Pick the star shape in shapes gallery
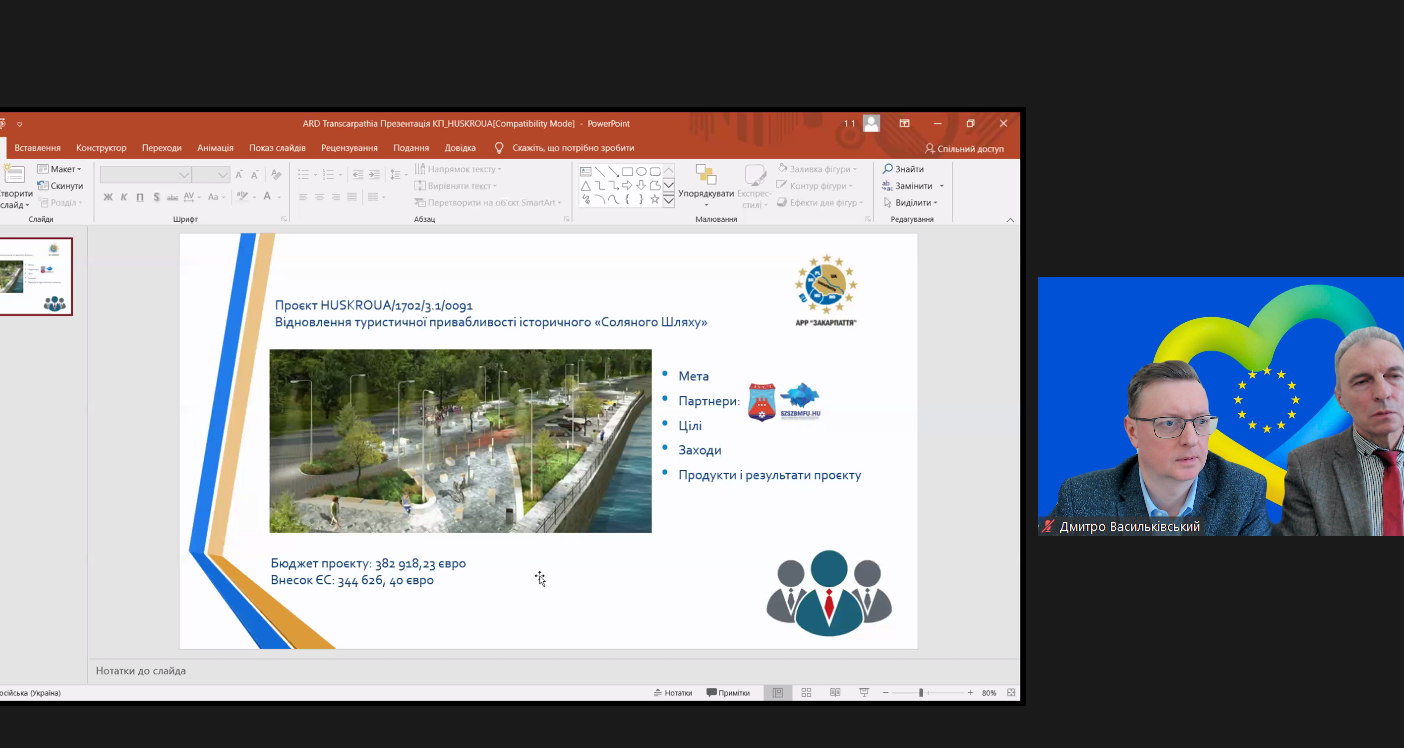 [x=655, y=199]
